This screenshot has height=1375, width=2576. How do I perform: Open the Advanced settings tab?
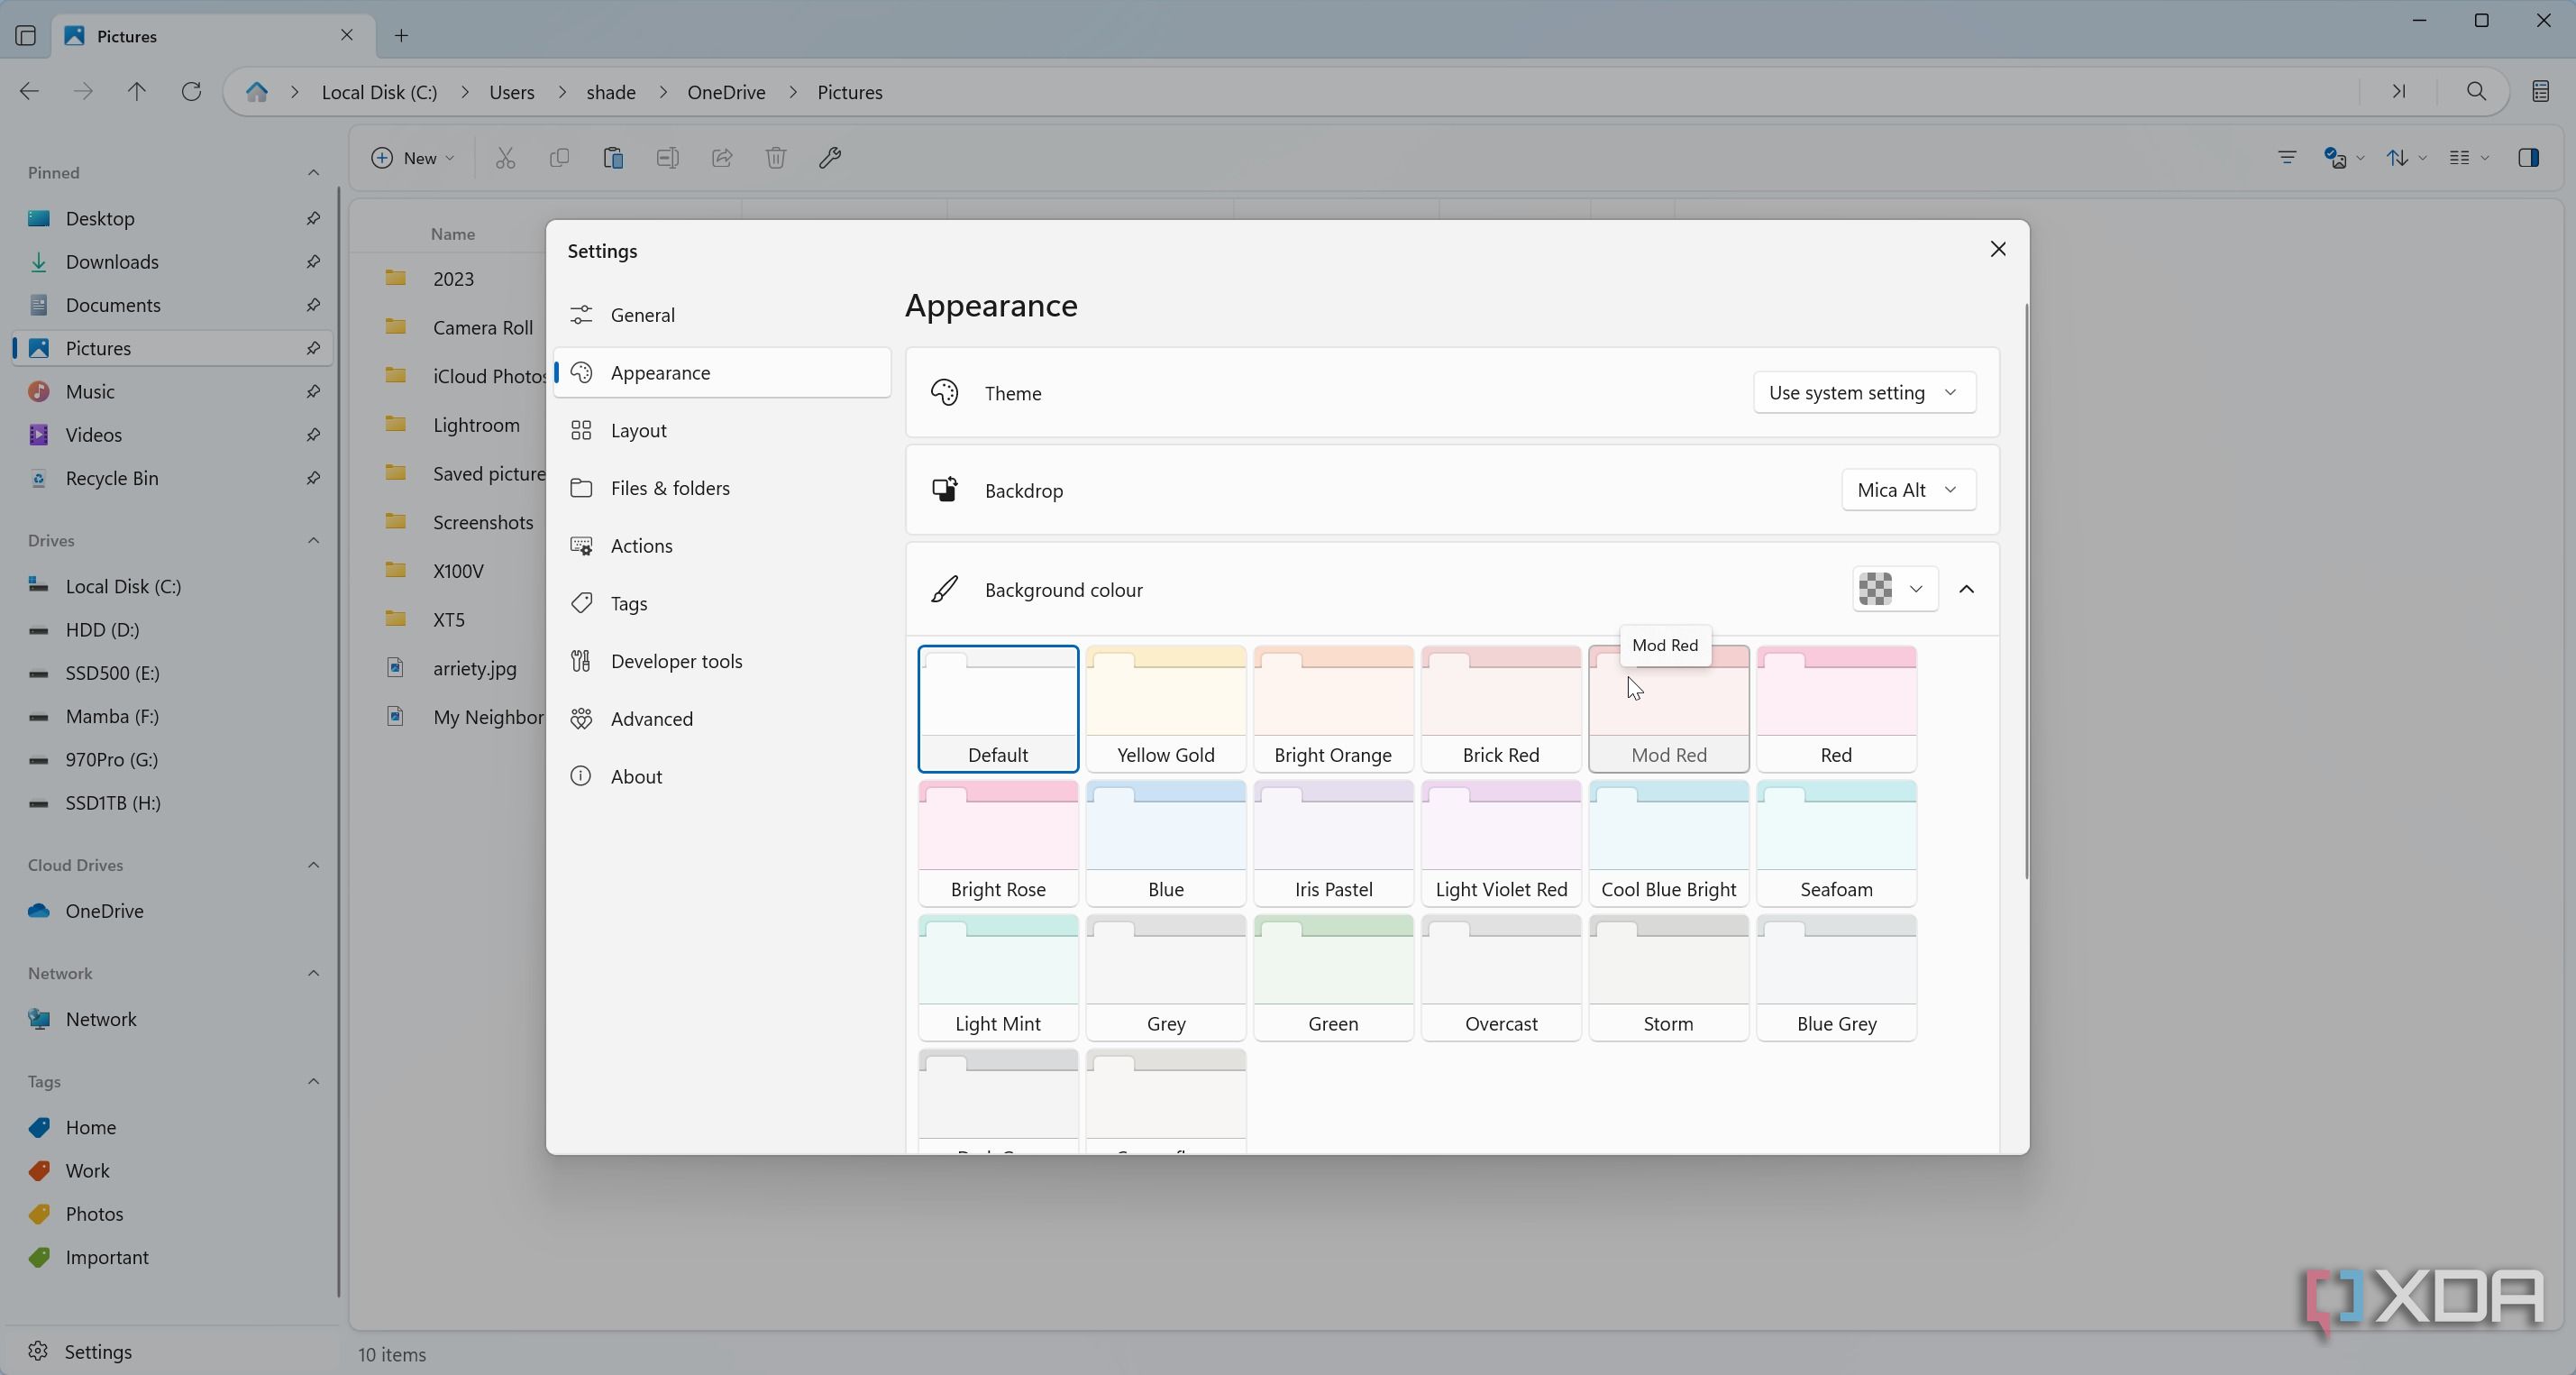click(722, 719)
